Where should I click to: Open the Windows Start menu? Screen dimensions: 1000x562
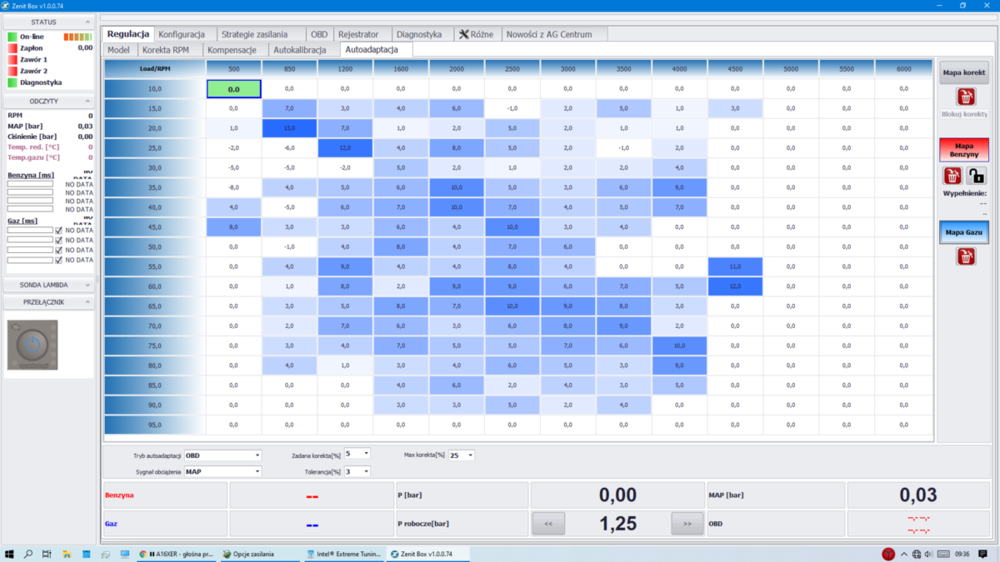10,553
